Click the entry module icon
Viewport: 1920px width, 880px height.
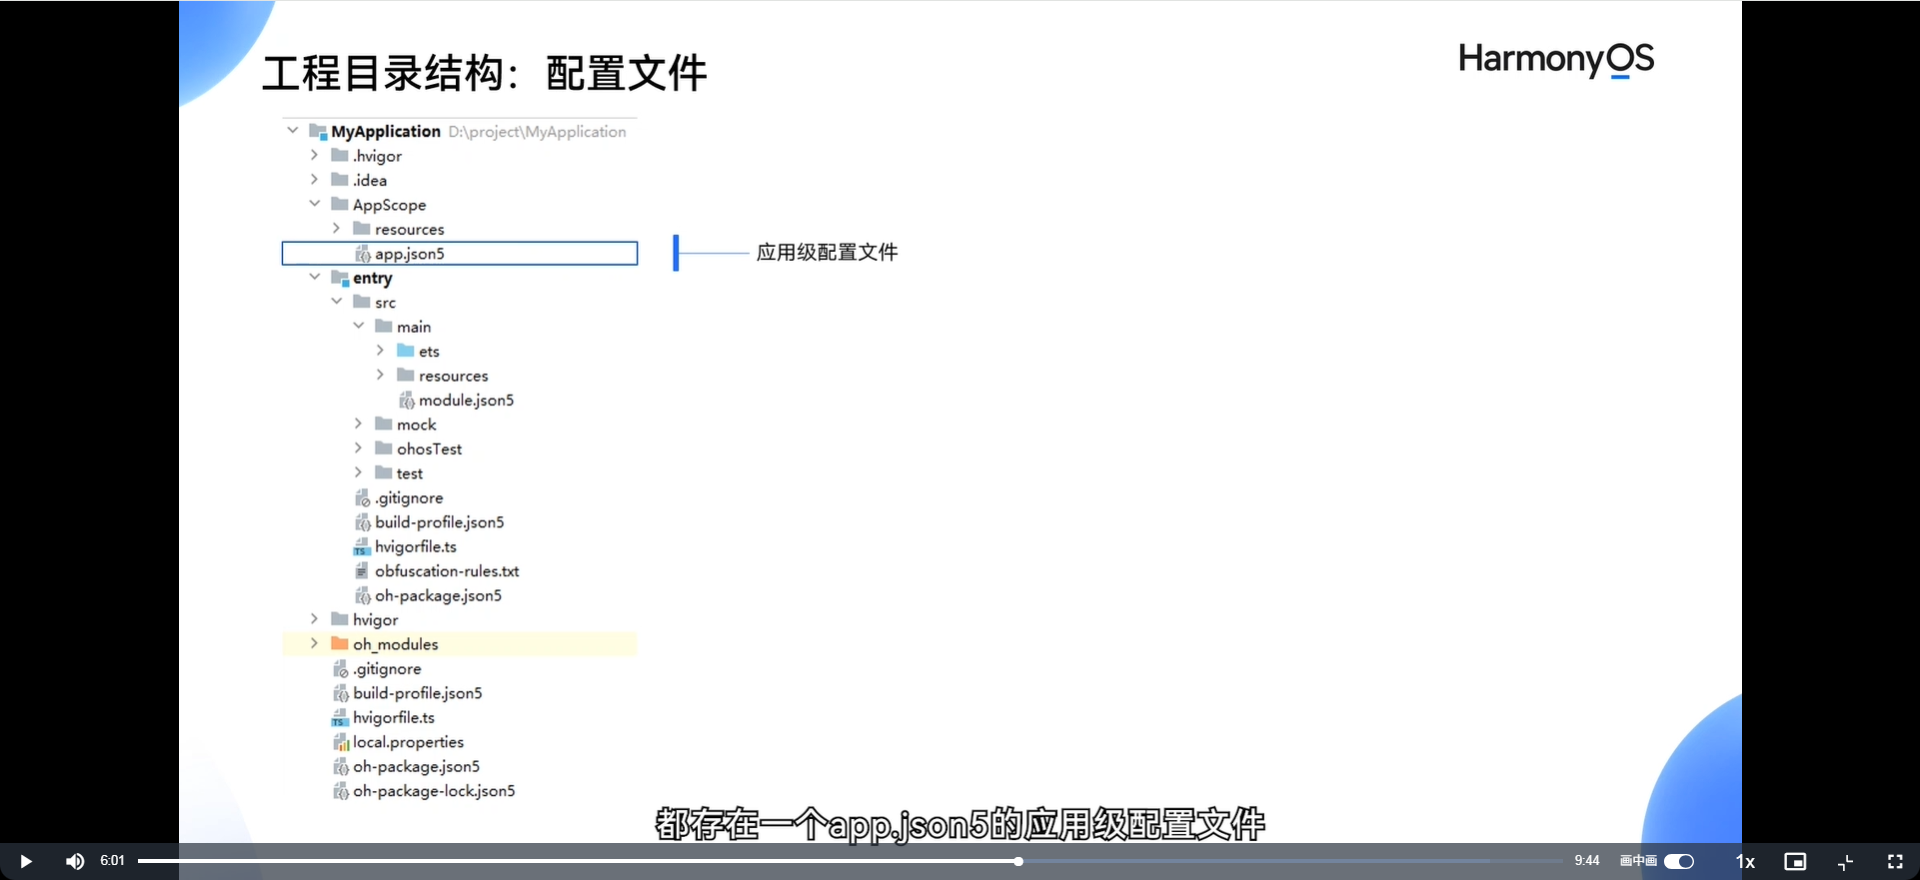[340, 277]
